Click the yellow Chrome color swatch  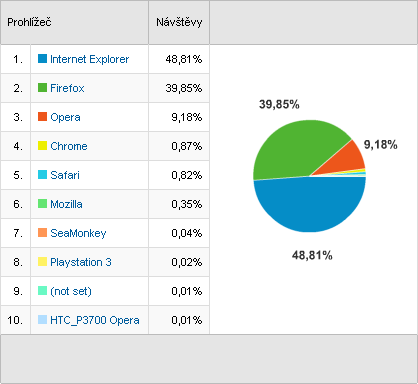click(42, 146)
